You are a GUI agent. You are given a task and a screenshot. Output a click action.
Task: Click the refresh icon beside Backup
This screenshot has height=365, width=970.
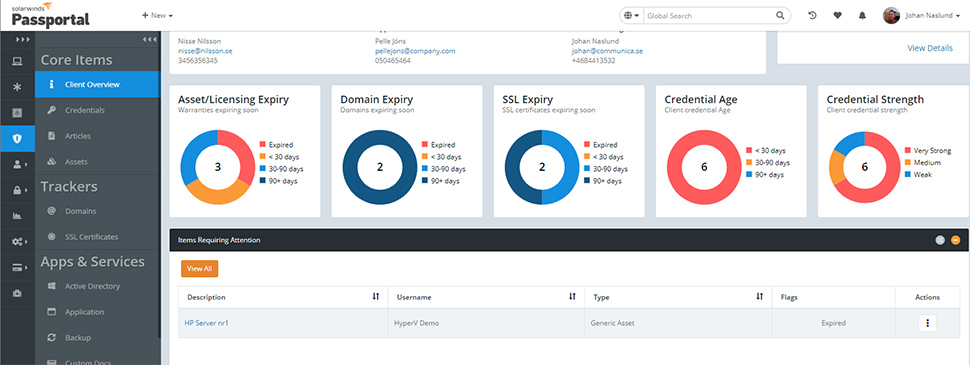[x=52, y=338]
